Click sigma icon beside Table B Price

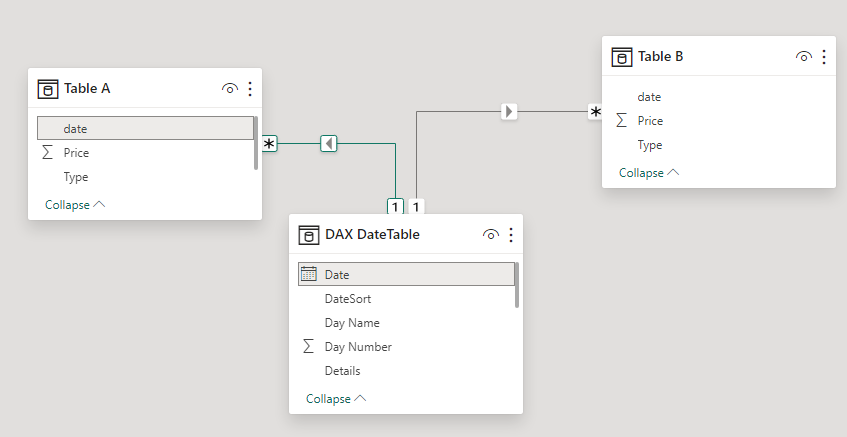[621, 120]
